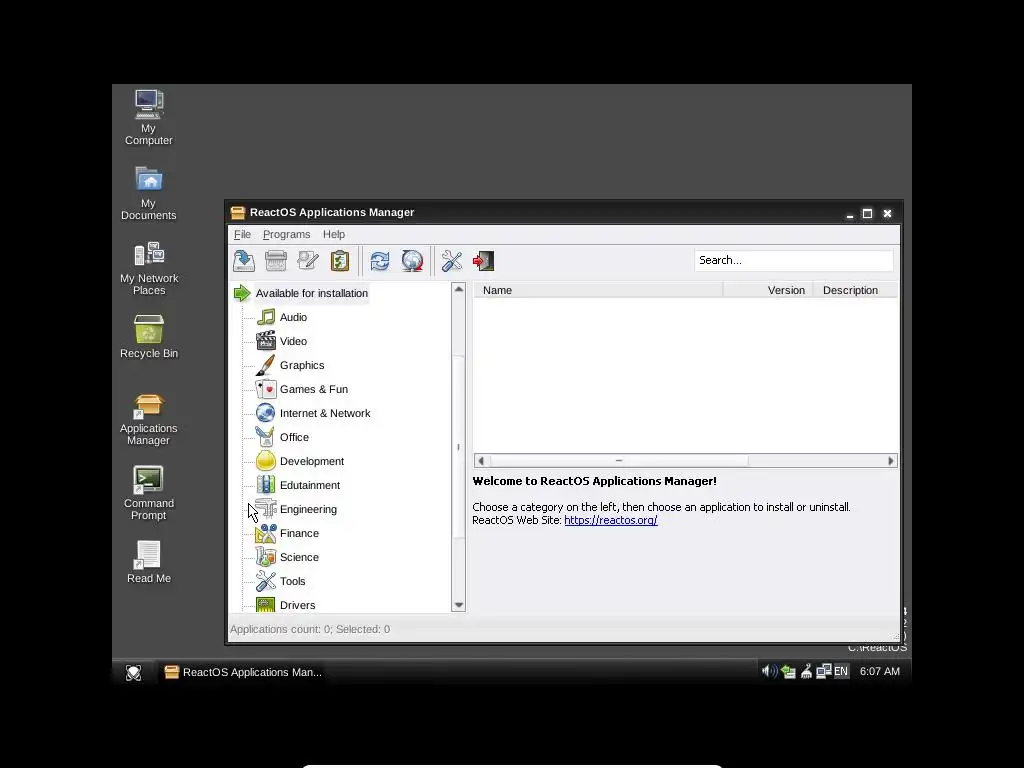Click list horizontal scrollbar right arrow
1024x768 pixels.
coord(890,461)
